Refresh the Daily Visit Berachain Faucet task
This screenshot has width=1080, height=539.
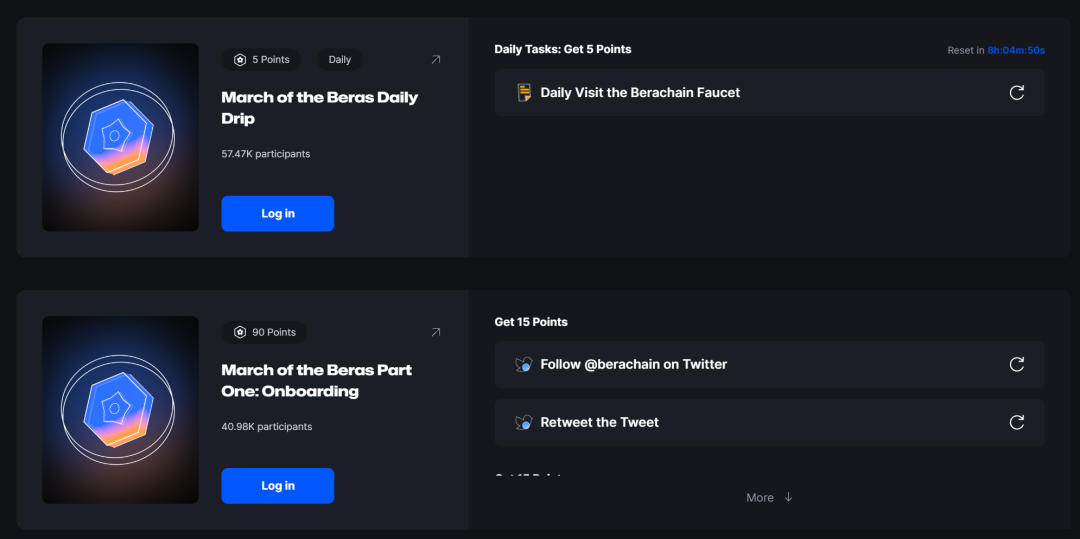coord(1016,93)
